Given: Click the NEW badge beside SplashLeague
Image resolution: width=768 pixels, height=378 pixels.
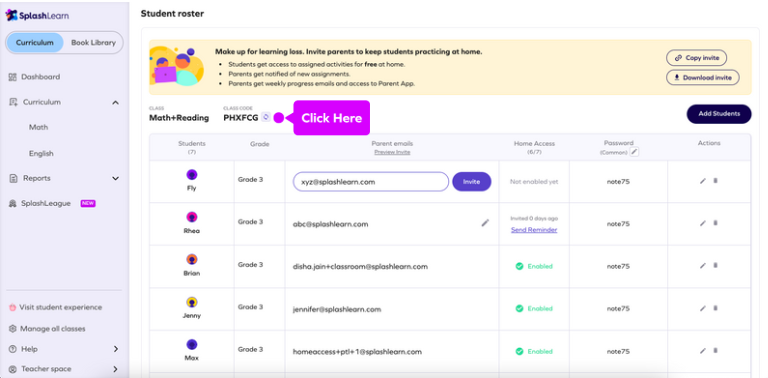Looking at the screenshot, I should pyautogui.click(x=88, y=204).
